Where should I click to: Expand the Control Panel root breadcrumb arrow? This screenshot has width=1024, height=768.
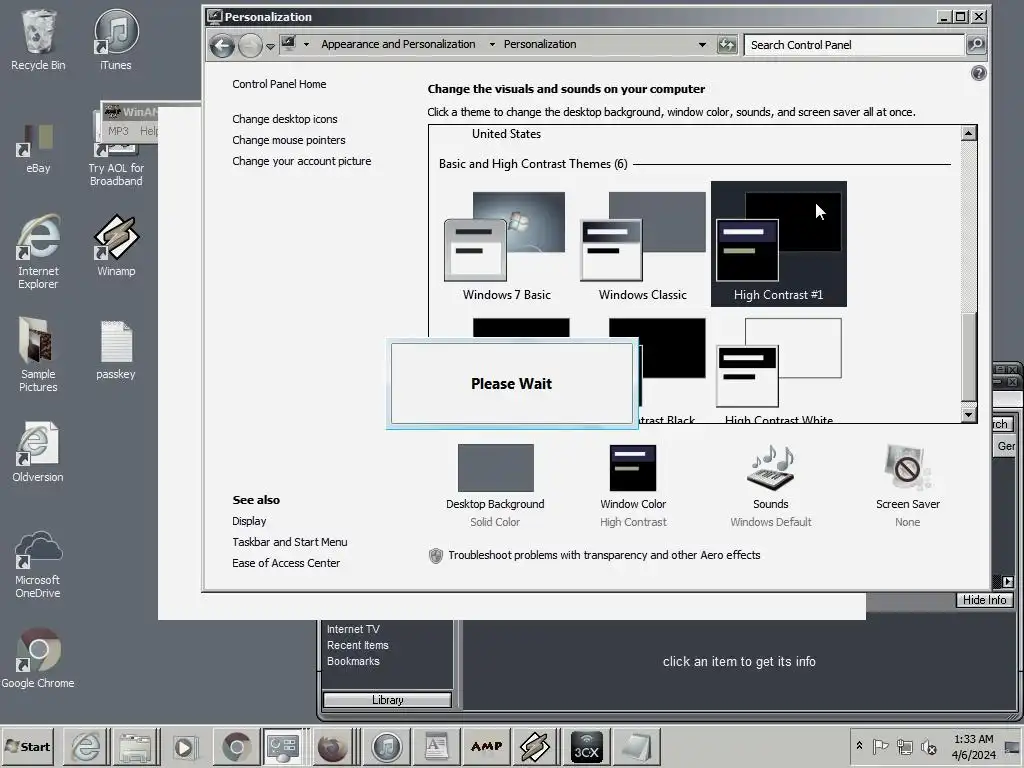306,44
